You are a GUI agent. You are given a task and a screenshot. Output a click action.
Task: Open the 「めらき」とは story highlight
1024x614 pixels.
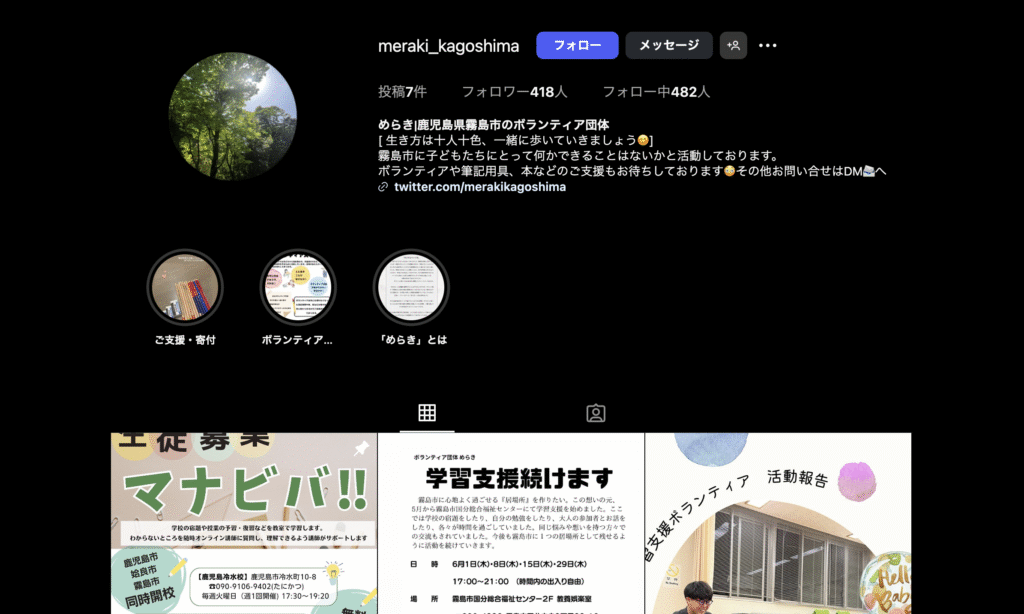click(x=411, y=287)
